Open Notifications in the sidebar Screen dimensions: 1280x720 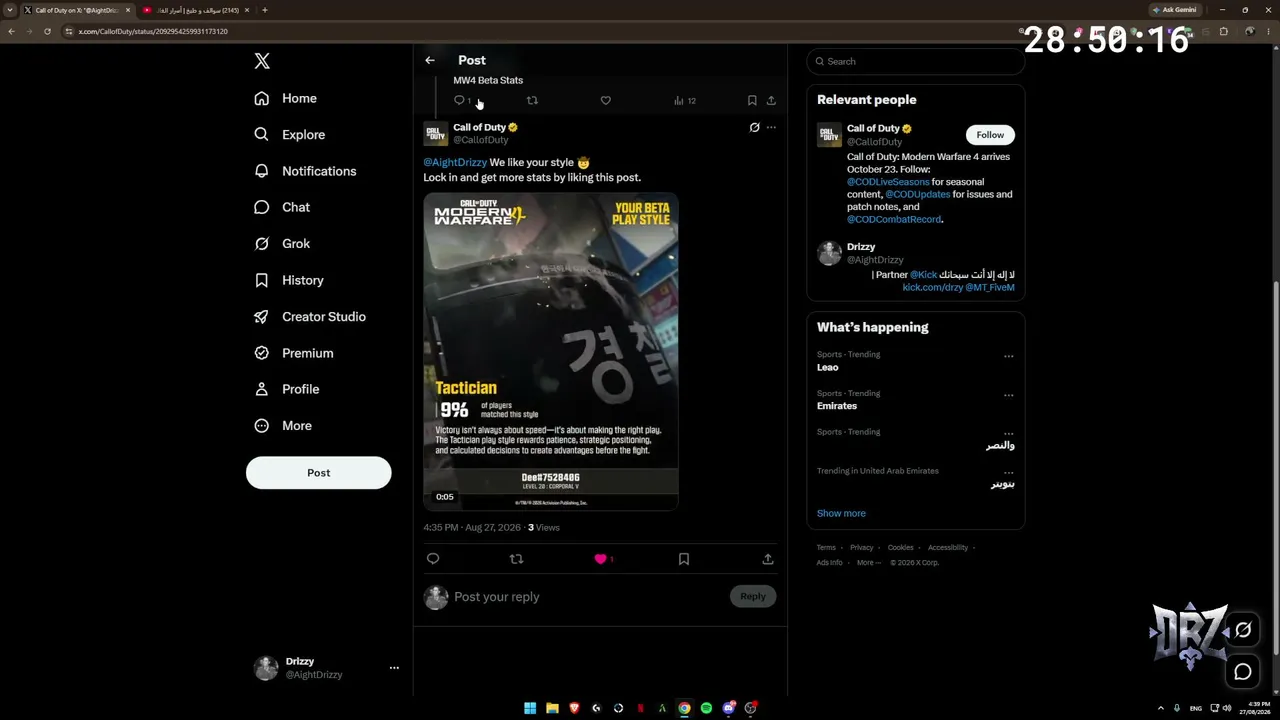305,171
